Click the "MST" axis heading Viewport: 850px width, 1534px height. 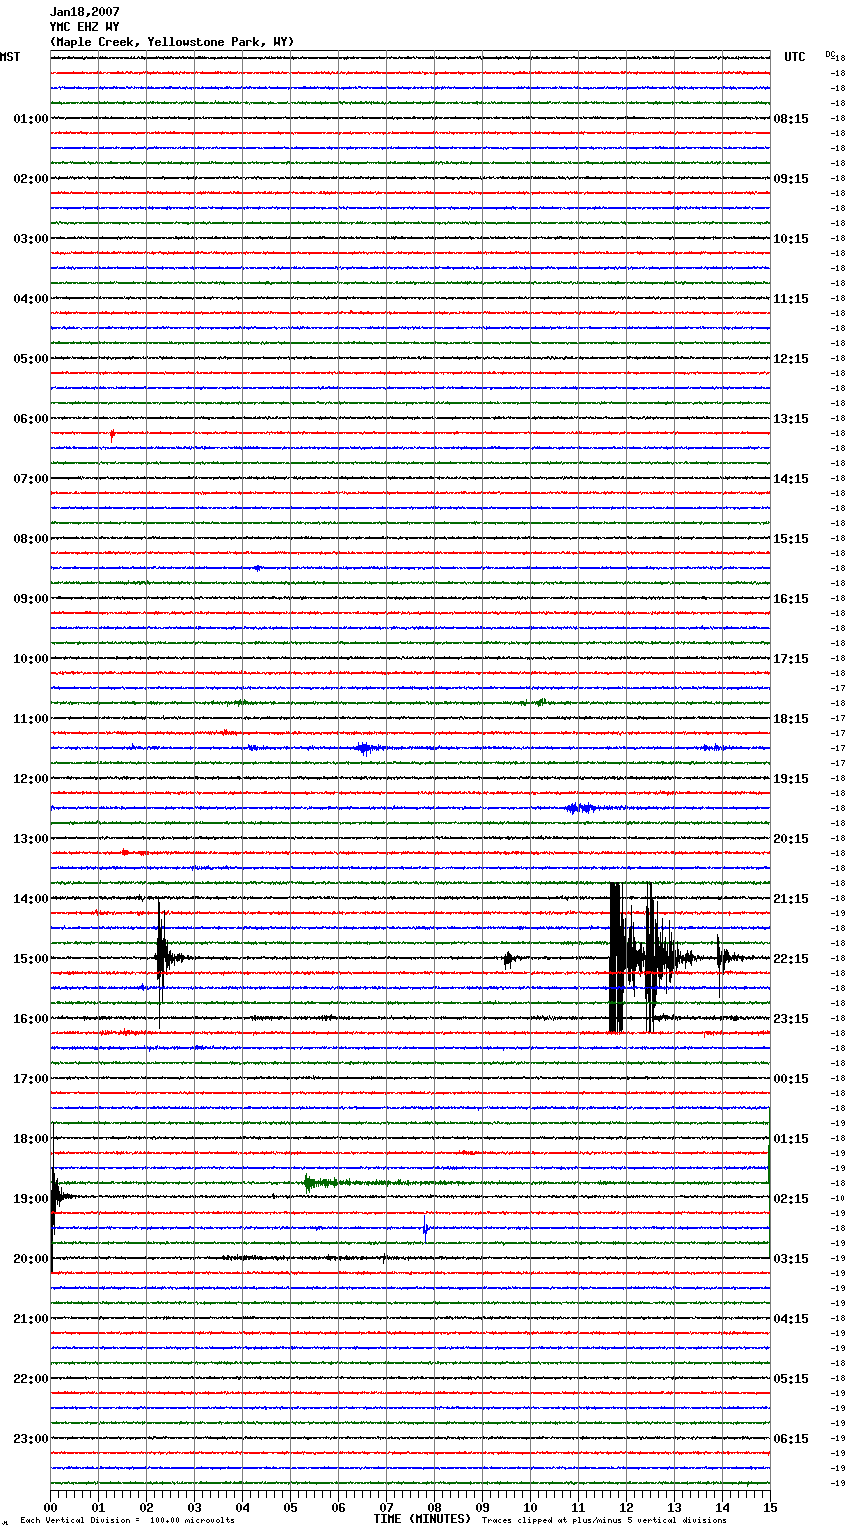tap(10, 57)
